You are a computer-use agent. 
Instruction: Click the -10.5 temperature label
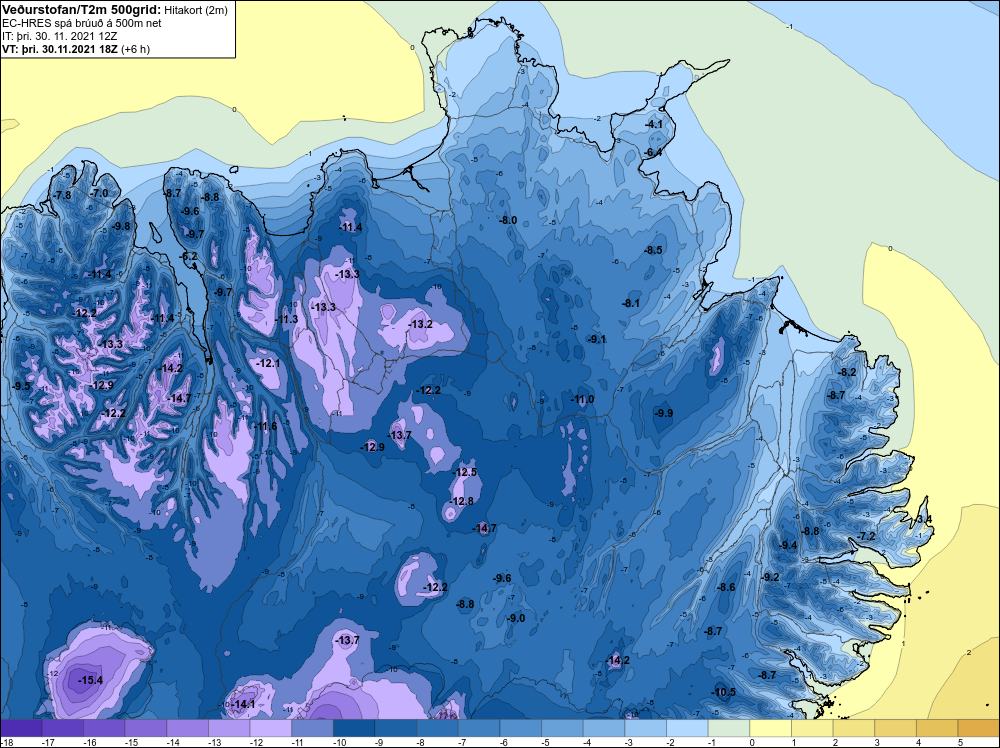point(724,693)
